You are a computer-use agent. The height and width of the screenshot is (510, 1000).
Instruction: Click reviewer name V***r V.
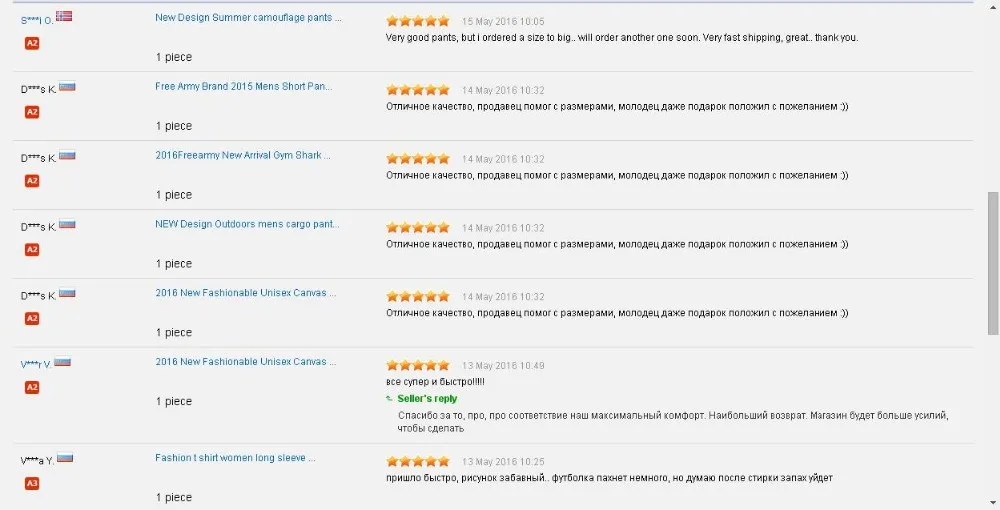click(x=36, y=365)
